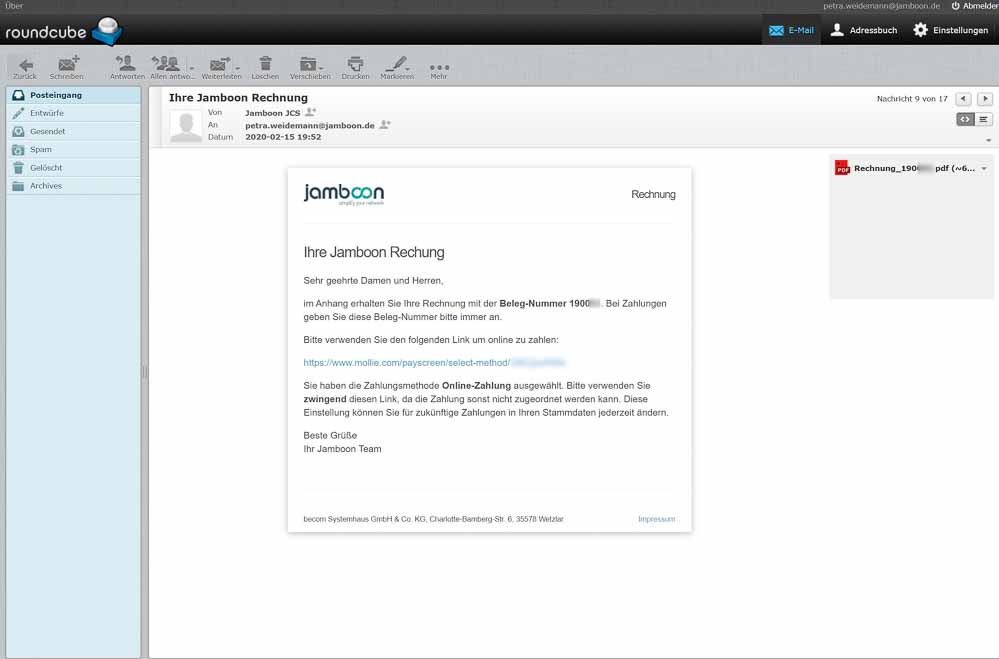Switch to the E-Mail tab
Screen dimensions: 999x659
point(791,30)
